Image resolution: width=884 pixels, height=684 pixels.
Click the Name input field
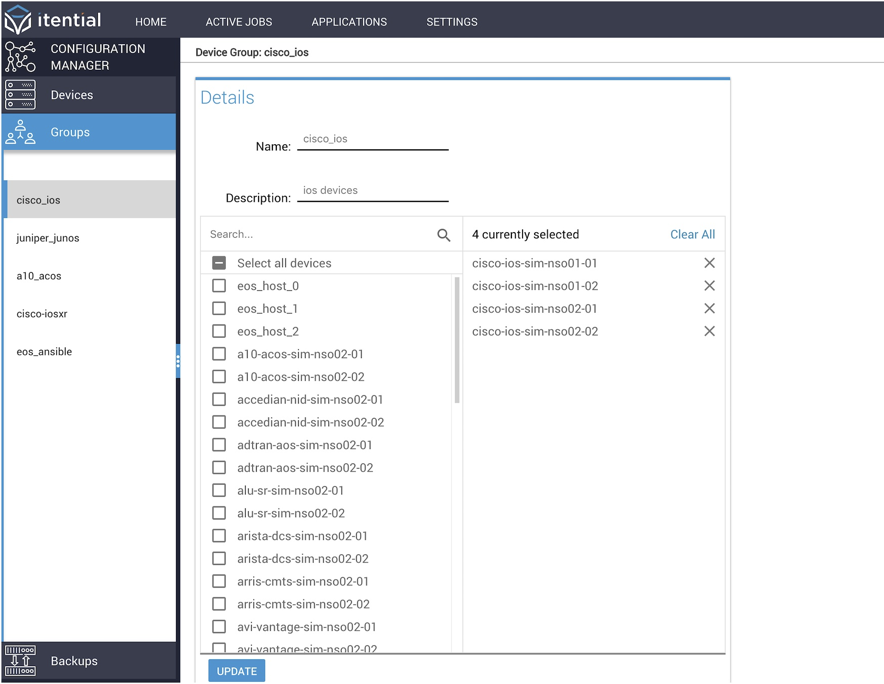pyautogui.click(x=372, y=141)
